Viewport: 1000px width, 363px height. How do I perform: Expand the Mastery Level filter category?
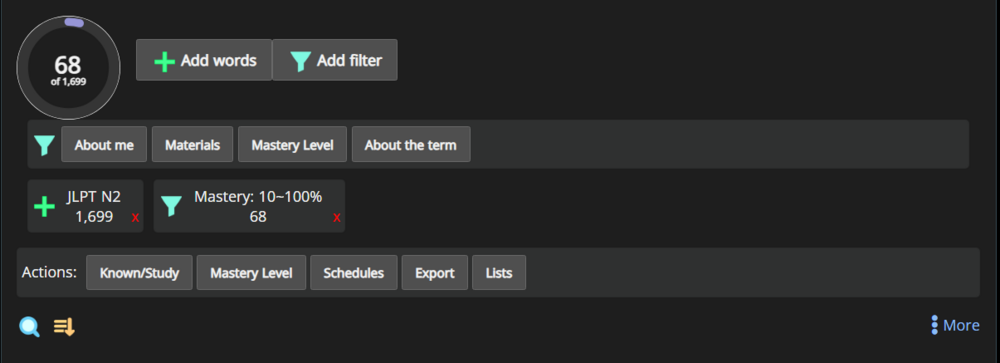pos(292,144)
